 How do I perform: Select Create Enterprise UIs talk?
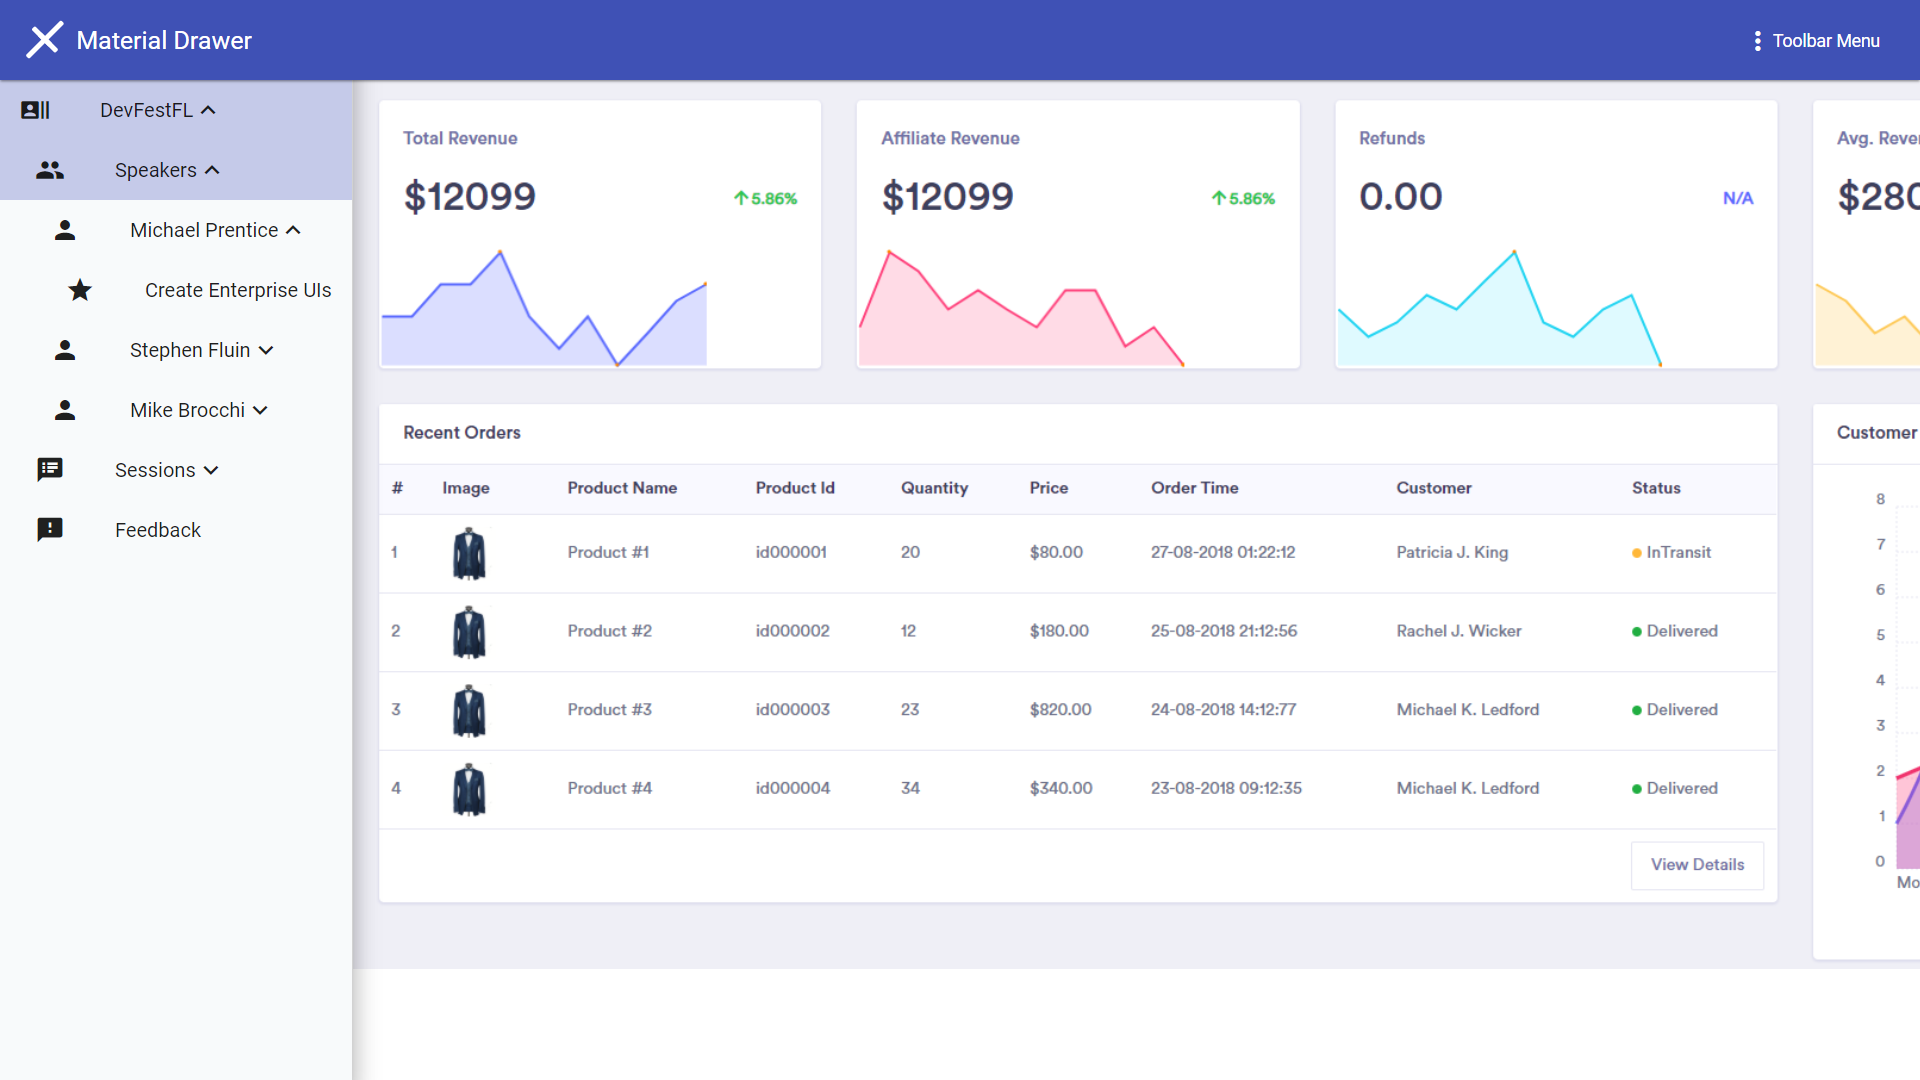click(238, 290)
